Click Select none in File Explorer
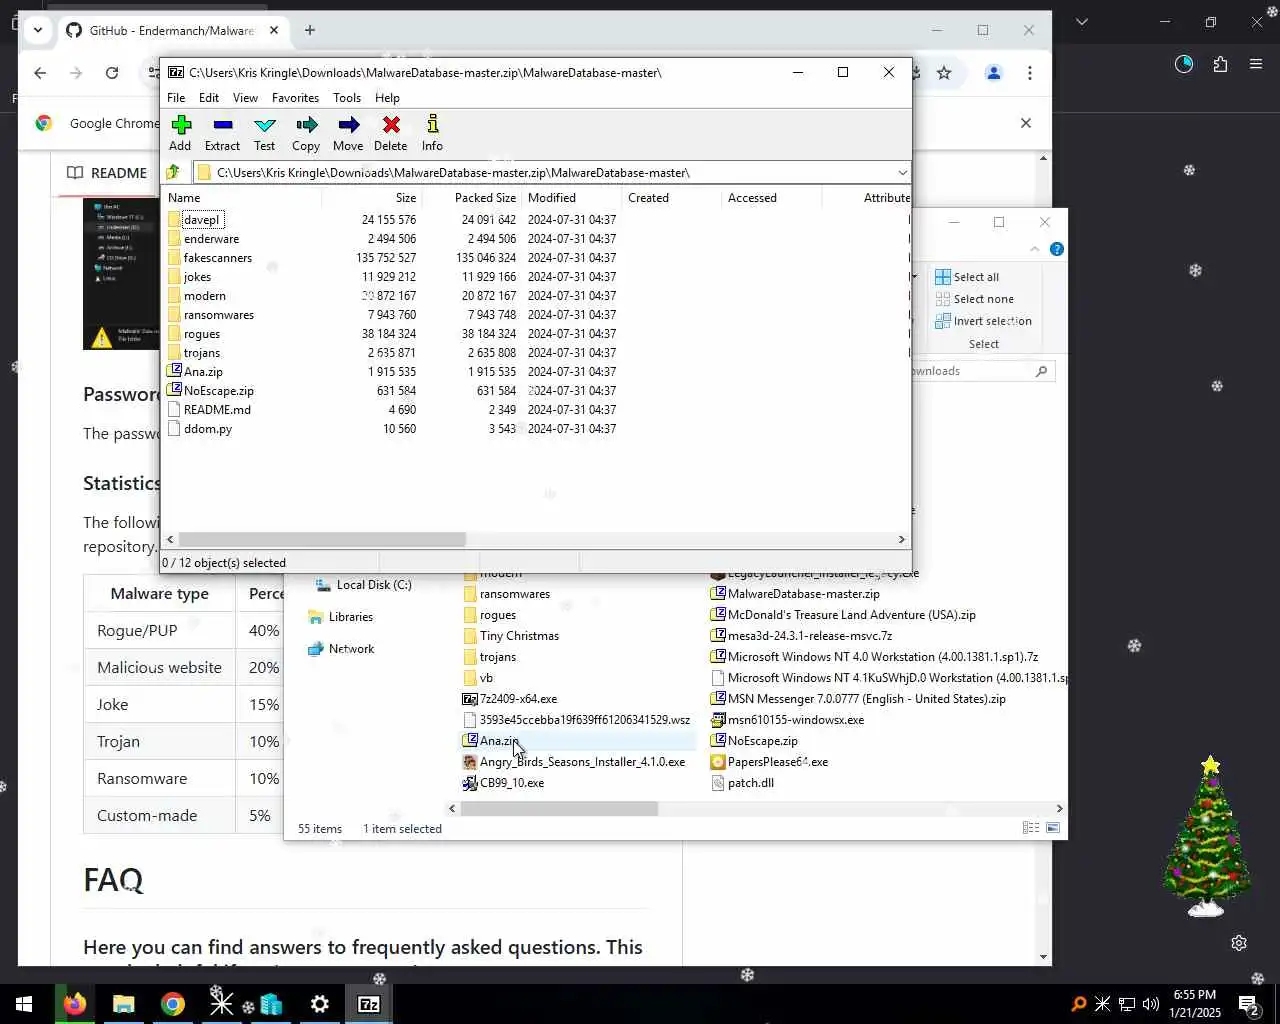The height and width of the screenshot is (1024, 1280). [974, 299]
